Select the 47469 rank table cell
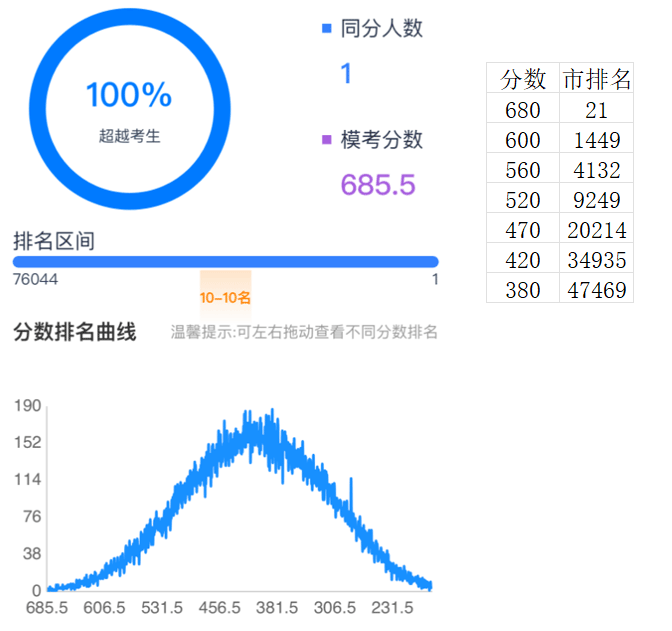The width and height of the screenshot is (672, 631). pos(597,290)
